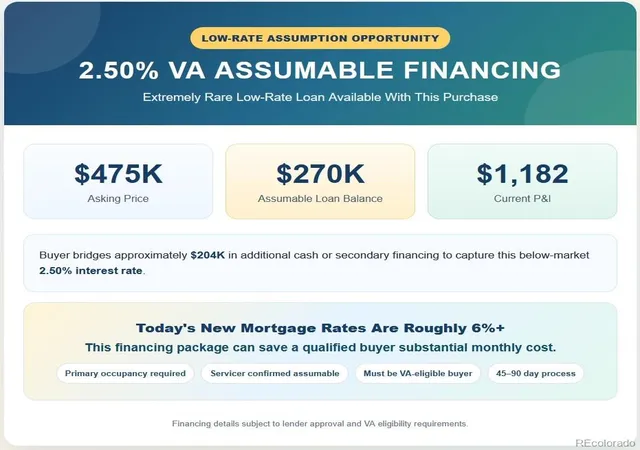
Task: Click the Extremely Rare Low-Rate Loan subtitle
Action: pos(320,97)
